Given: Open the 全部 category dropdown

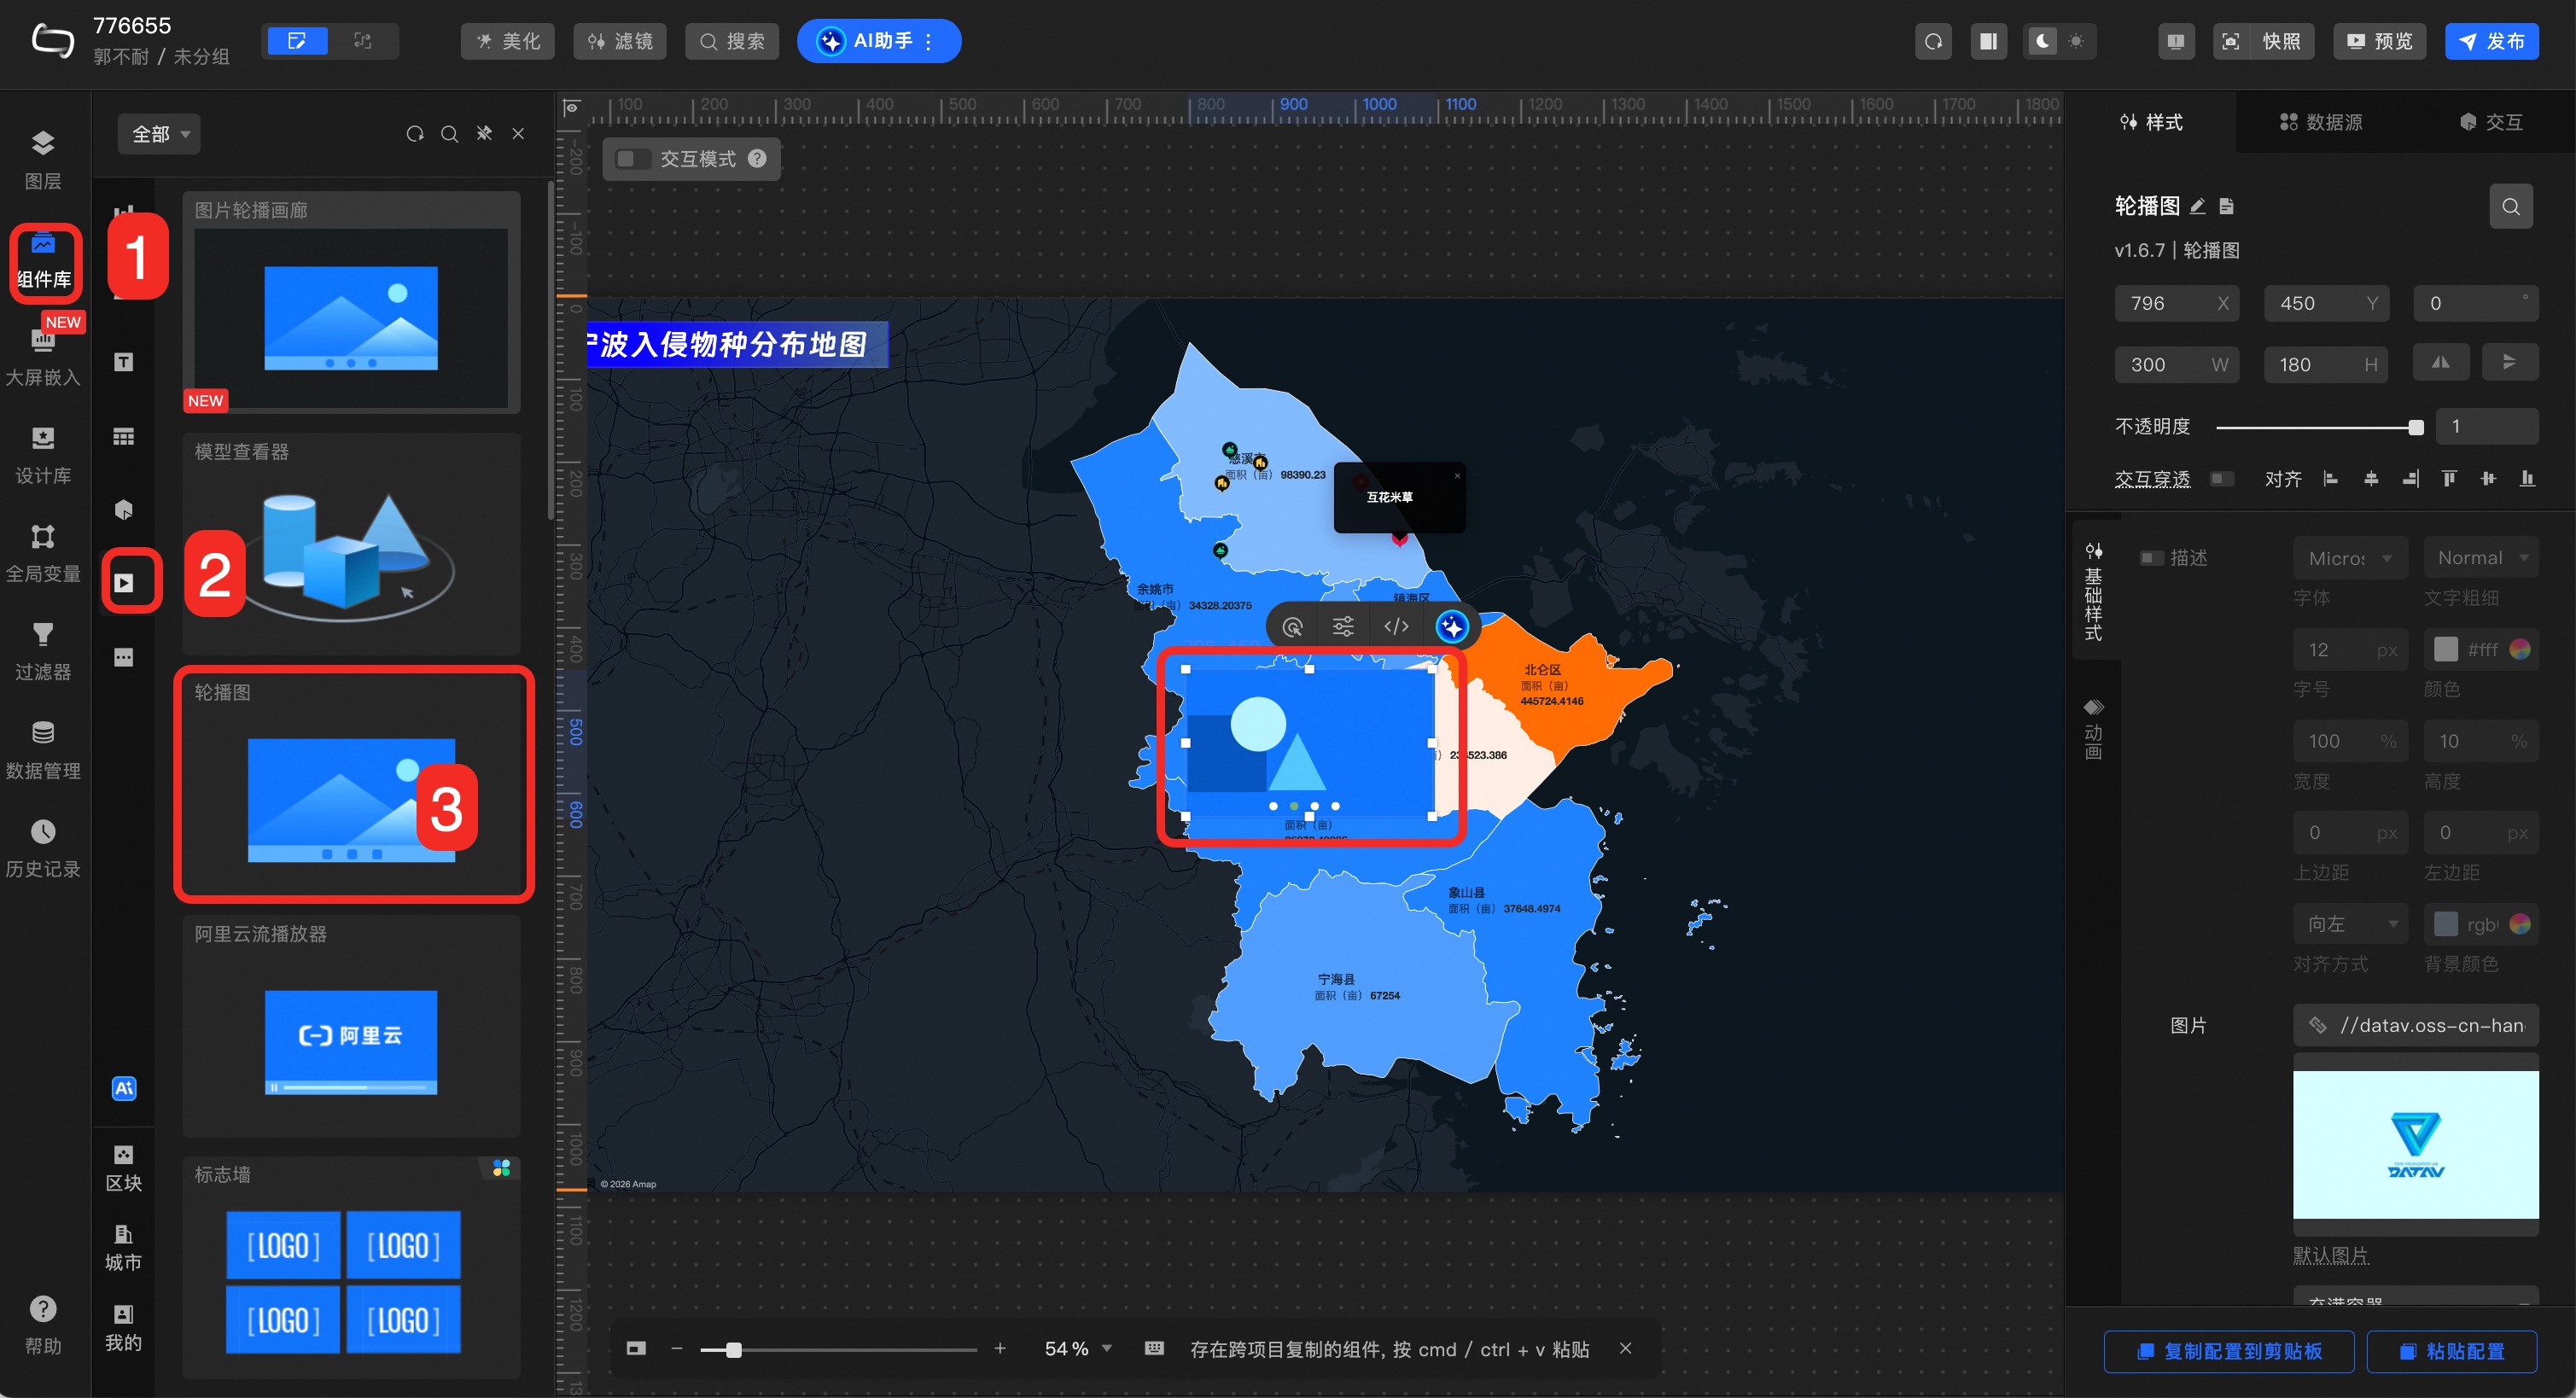Looking at the screenshot, I should coord(160,134).
